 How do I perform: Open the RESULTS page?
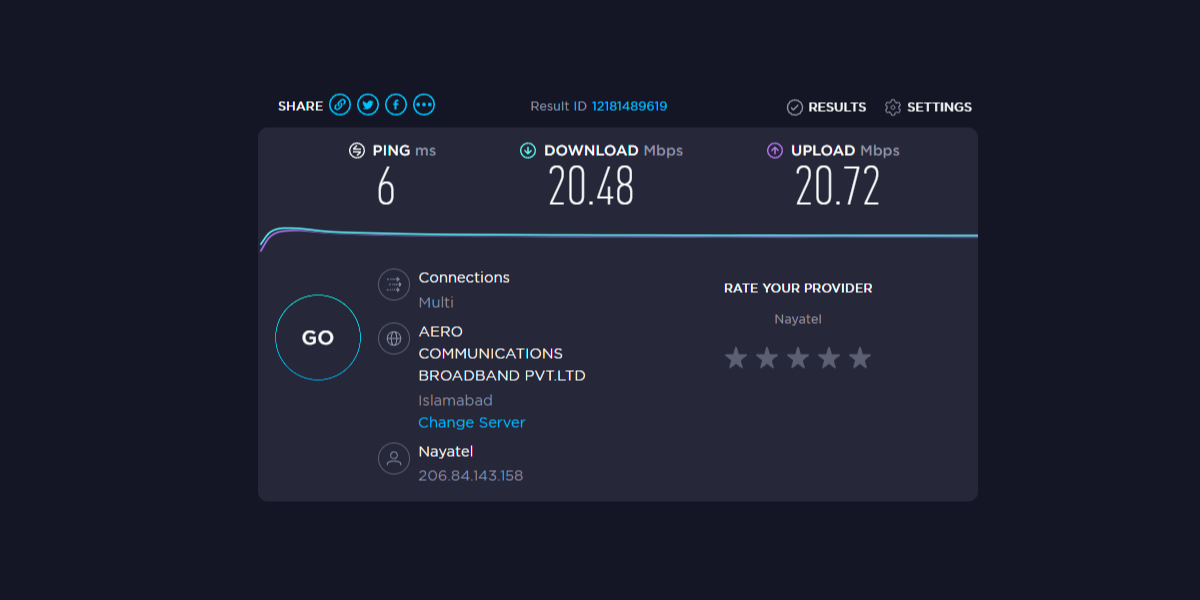(x=837, y=107)
